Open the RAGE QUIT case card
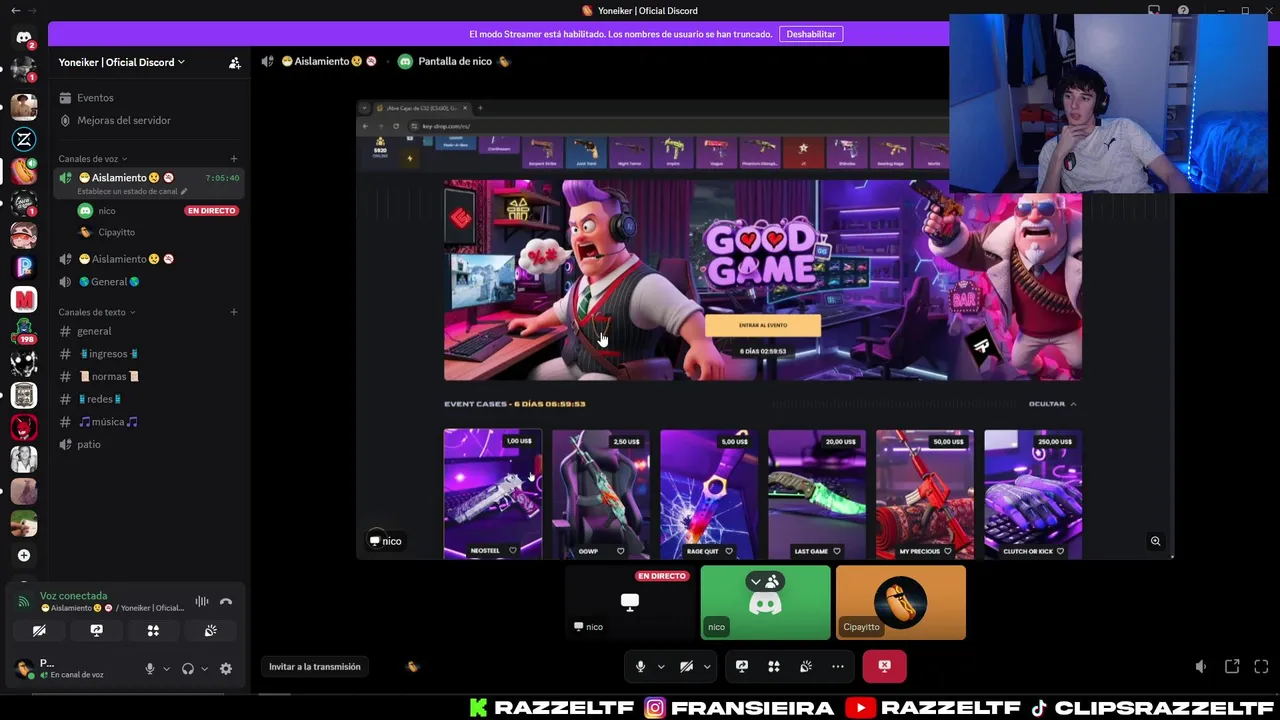1280x720 pixels. [x=709, y=494]
